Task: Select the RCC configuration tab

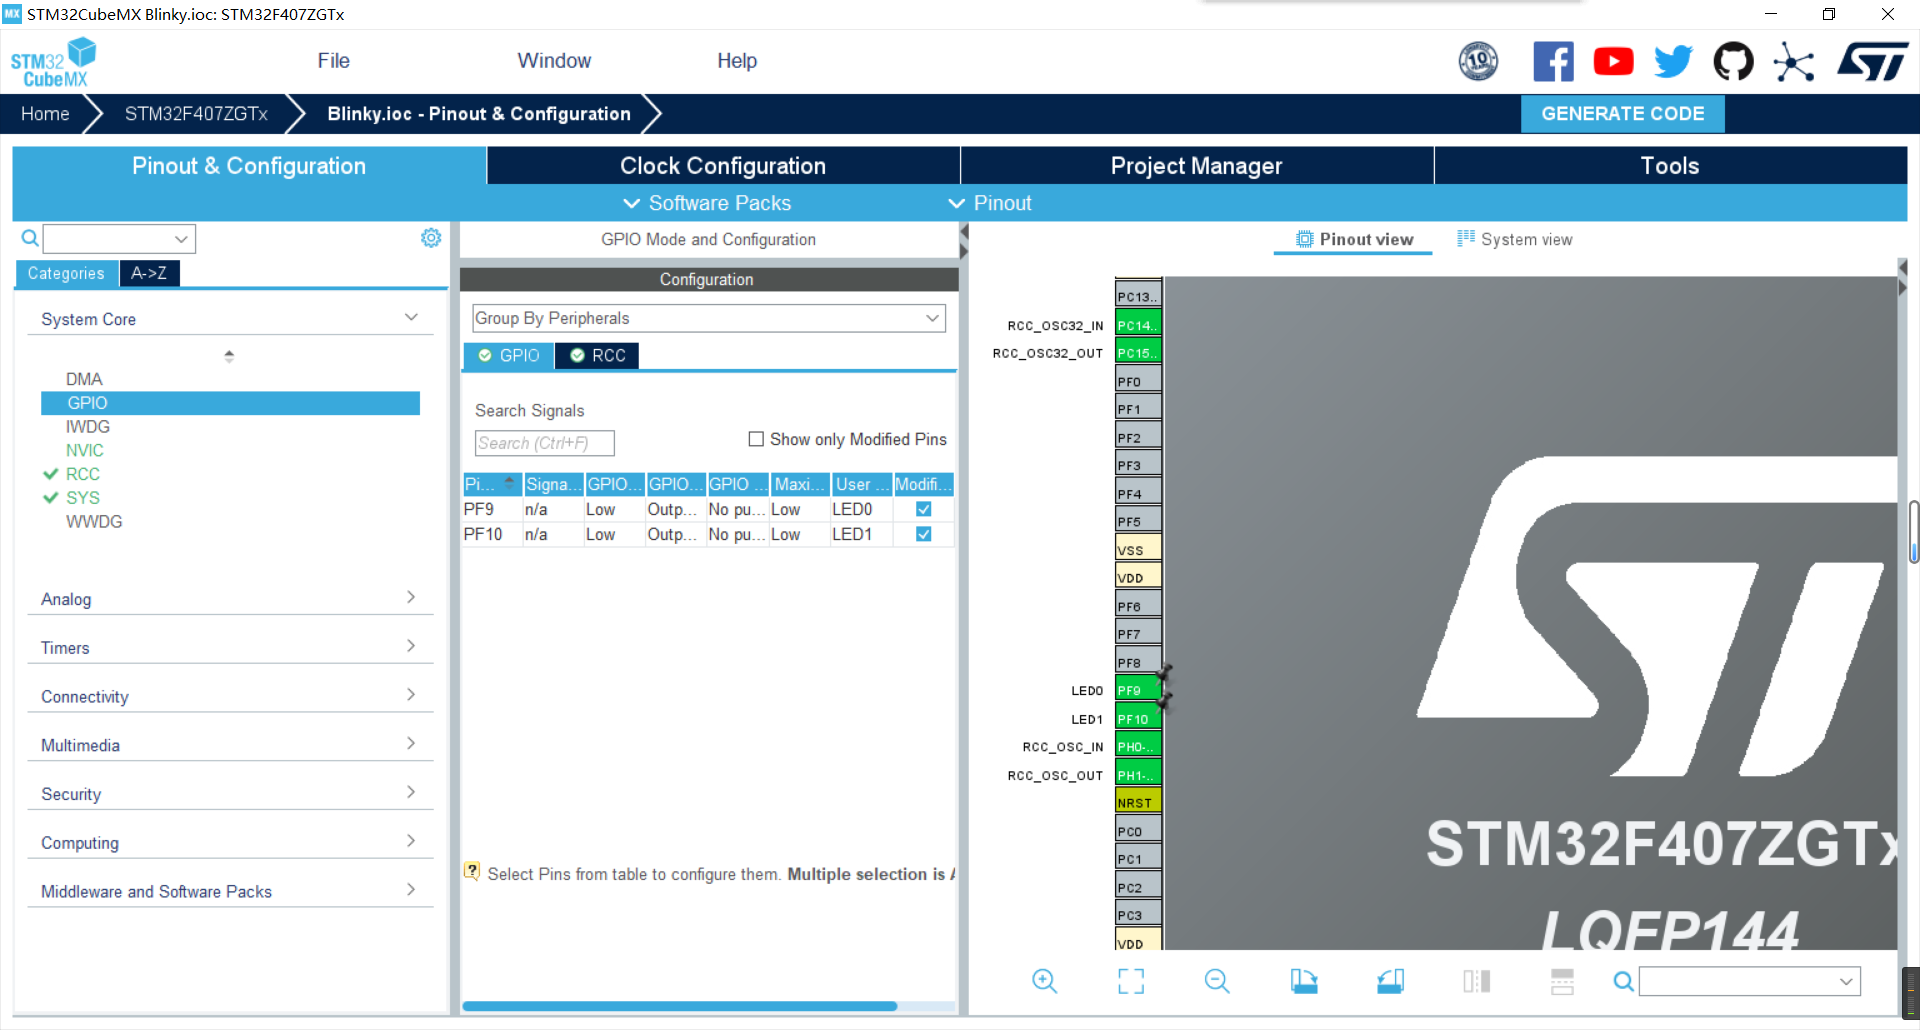Action: click(598, 355)
